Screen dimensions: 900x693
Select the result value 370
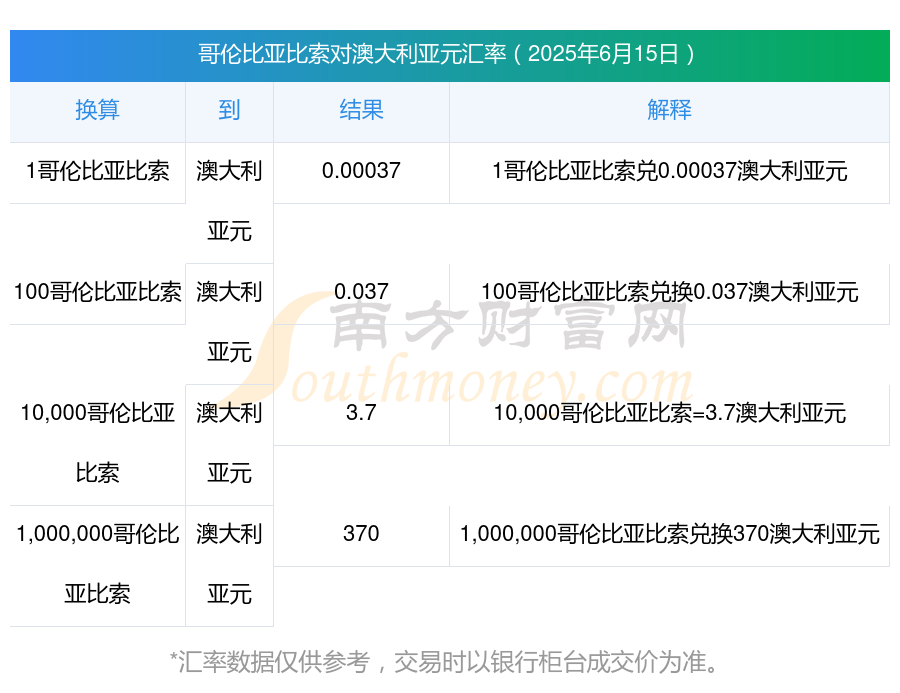(361, 534)
